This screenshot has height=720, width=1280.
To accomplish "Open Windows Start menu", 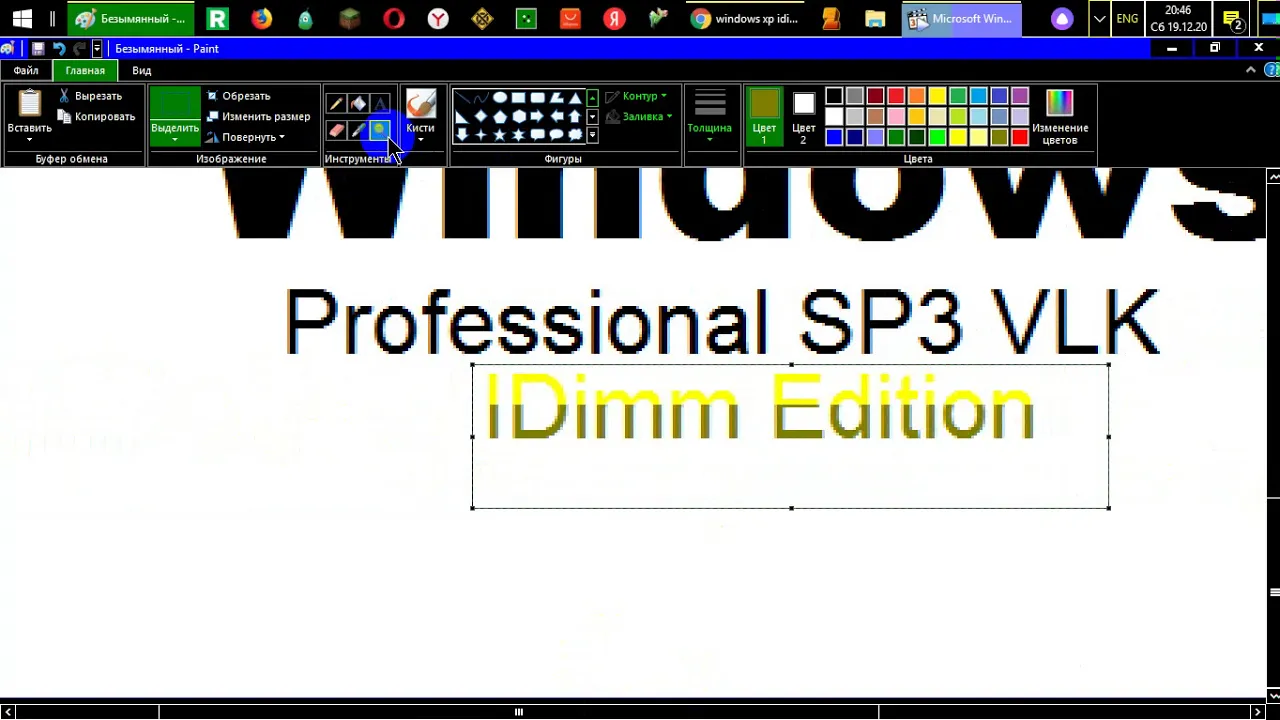I will coord(21,19).
